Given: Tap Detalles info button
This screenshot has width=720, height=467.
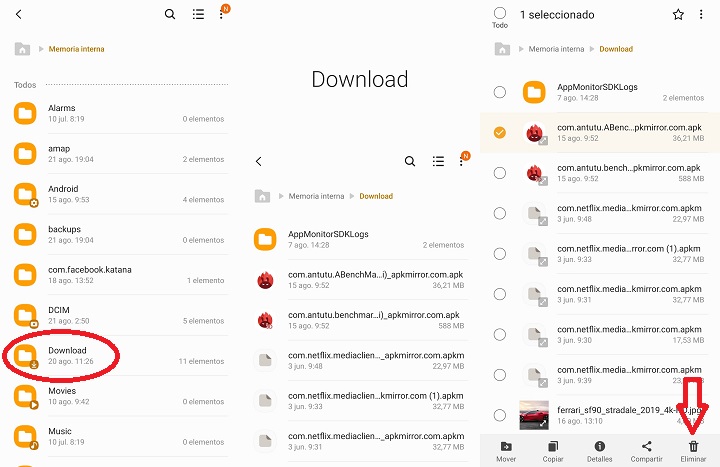Looking at the screenshot, I should [x=600, y=451].
